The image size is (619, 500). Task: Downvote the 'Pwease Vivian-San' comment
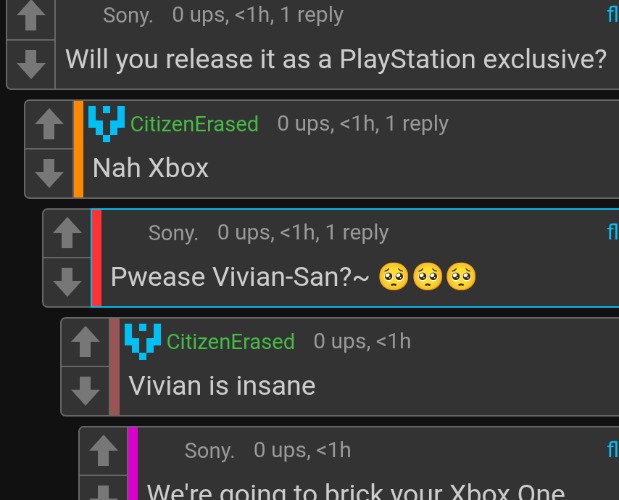tap(67, 282)
